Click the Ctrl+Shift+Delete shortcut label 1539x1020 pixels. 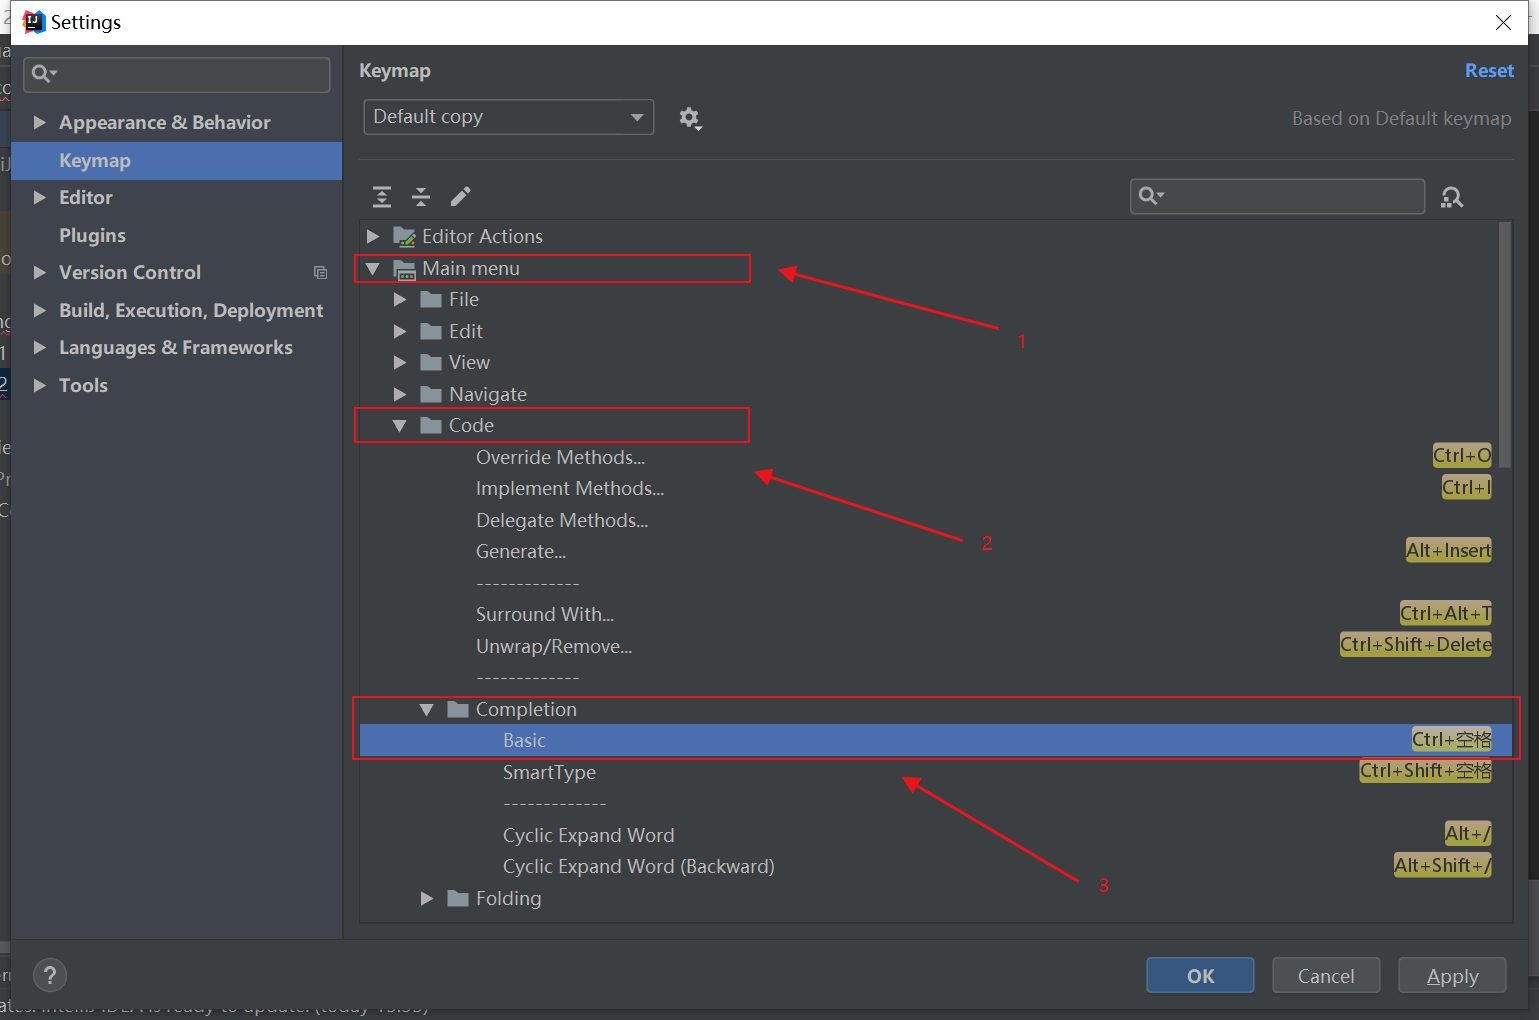click(1415, 645)
